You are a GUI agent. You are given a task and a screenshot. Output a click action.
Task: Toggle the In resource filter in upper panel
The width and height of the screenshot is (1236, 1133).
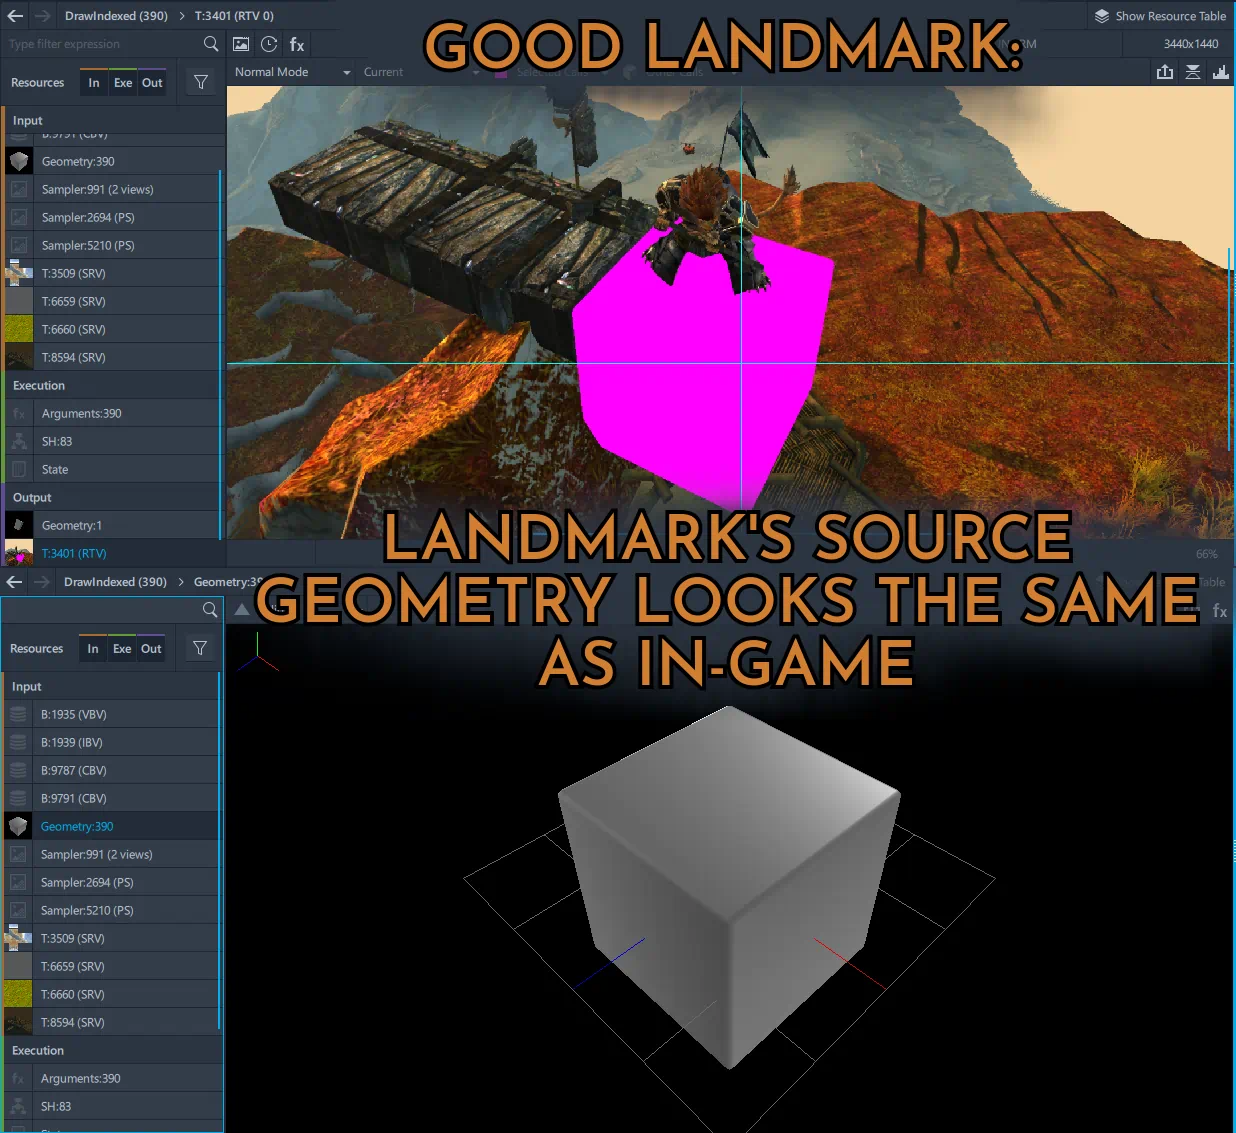(x=94, y=83)
